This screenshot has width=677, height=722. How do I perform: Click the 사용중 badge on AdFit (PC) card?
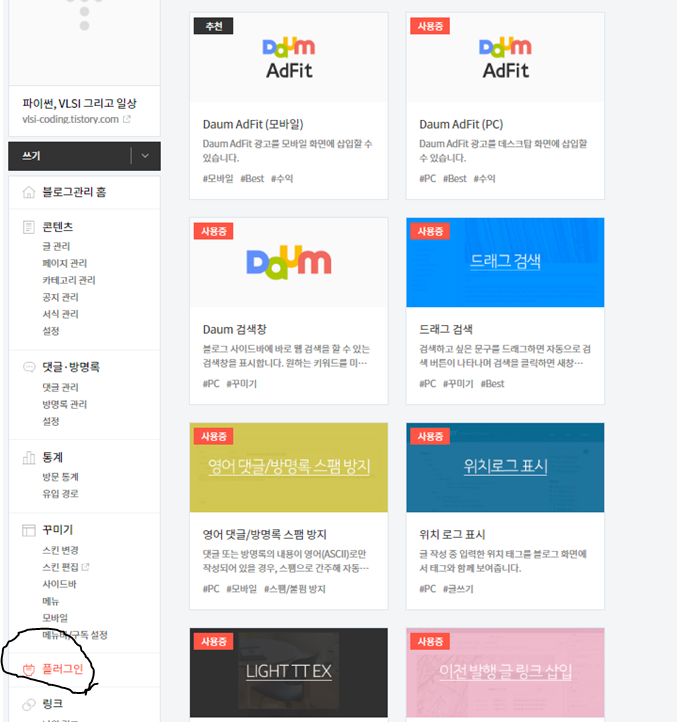click(430, 26)
